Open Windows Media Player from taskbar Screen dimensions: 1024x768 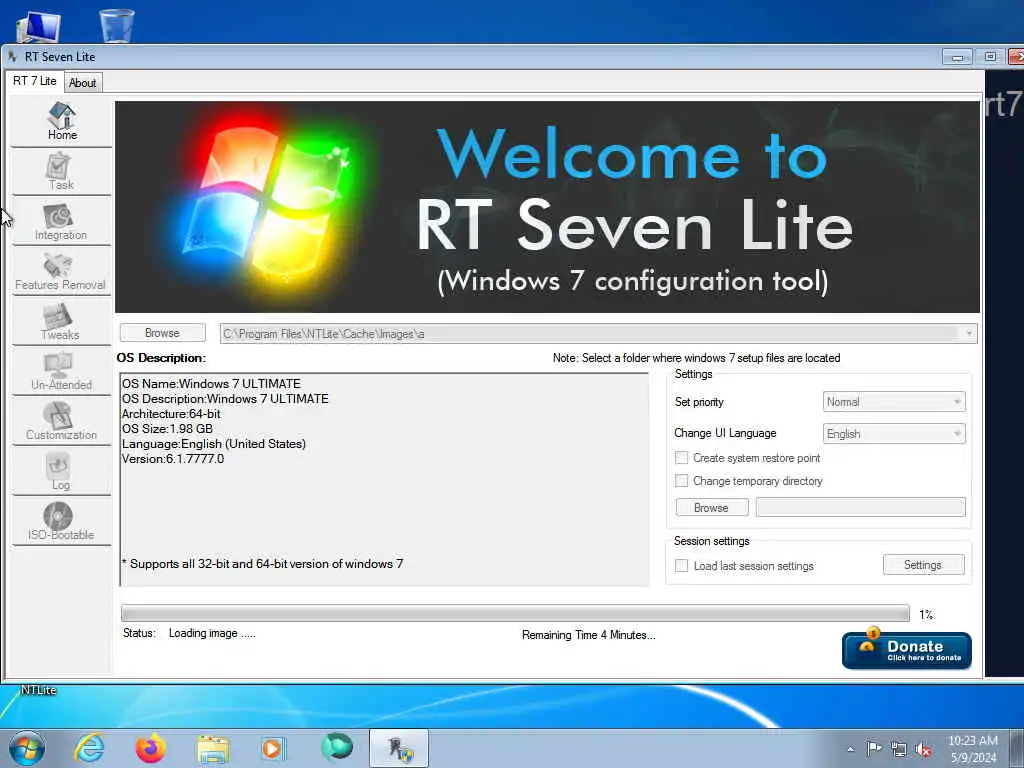pos(272,748)
